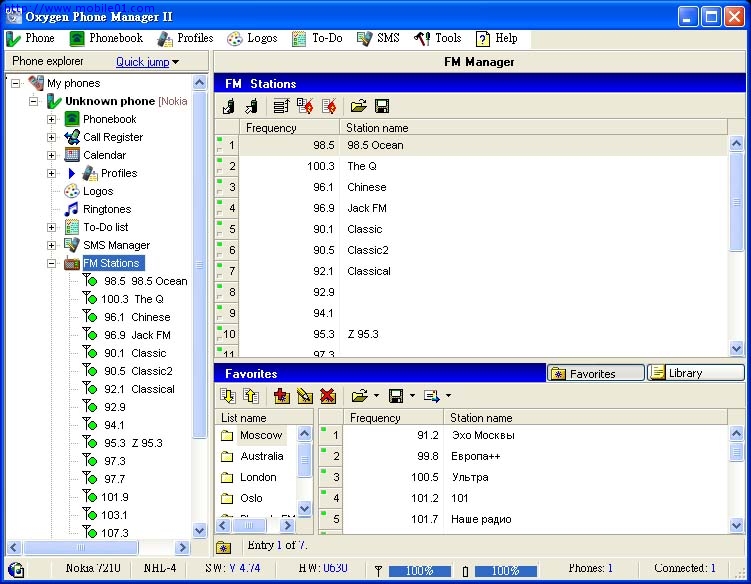Click down arrow of List name scrollbar
The height and width of the screenshot is (584, 751).
304,508
